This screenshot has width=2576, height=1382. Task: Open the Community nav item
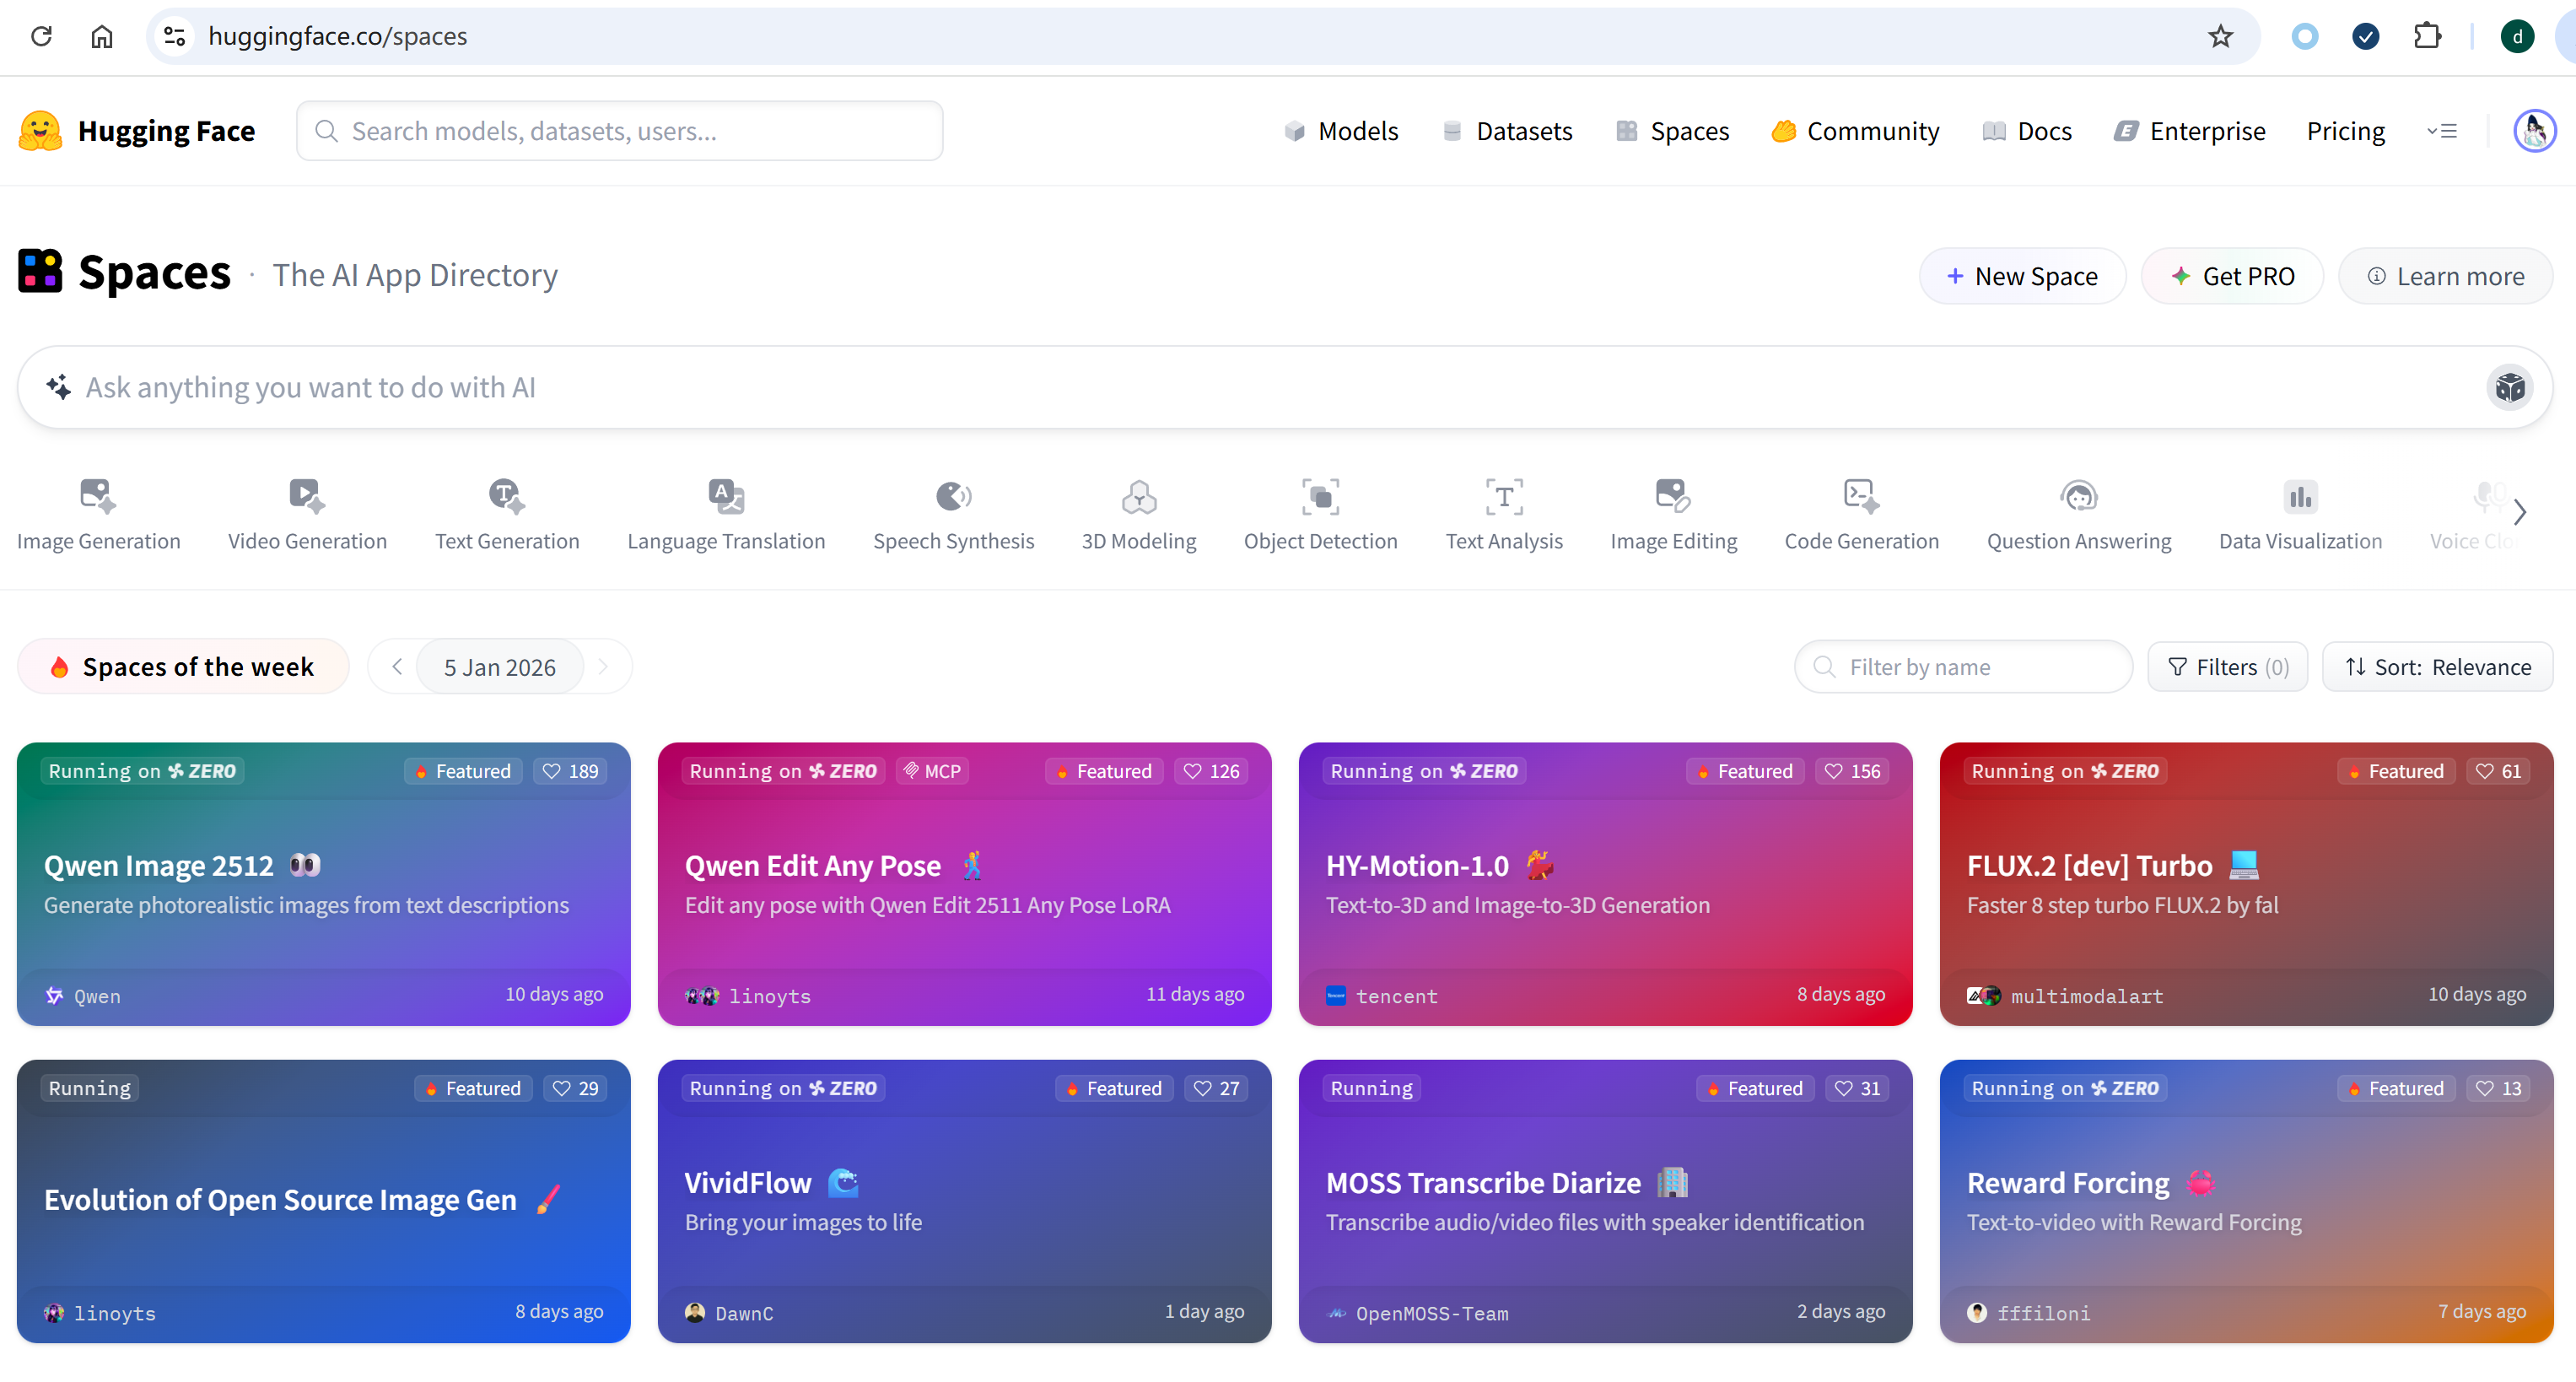point(1855,131)
